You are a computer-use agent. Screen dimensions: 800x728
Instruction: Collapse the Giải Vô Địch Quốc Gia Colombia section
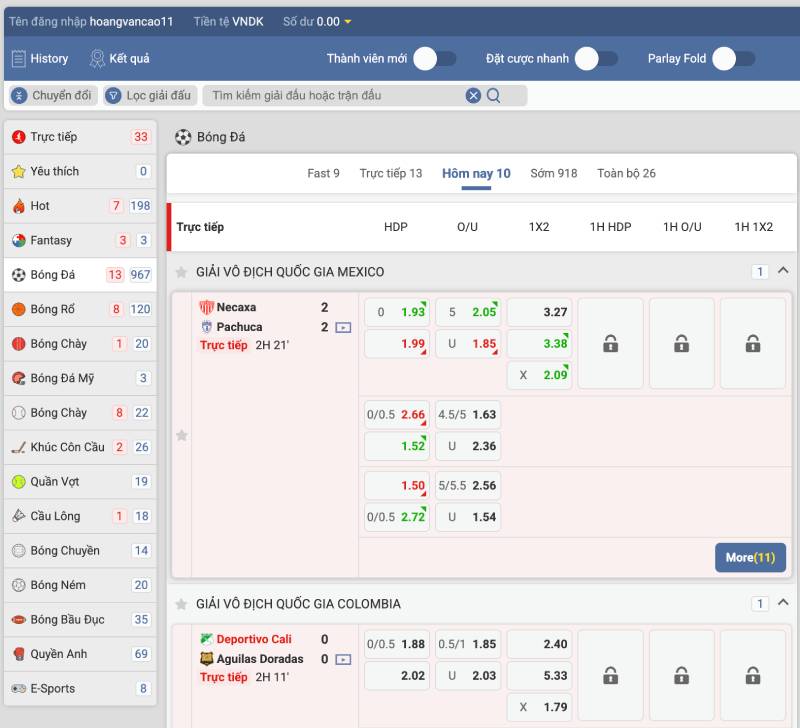point(783,603)
